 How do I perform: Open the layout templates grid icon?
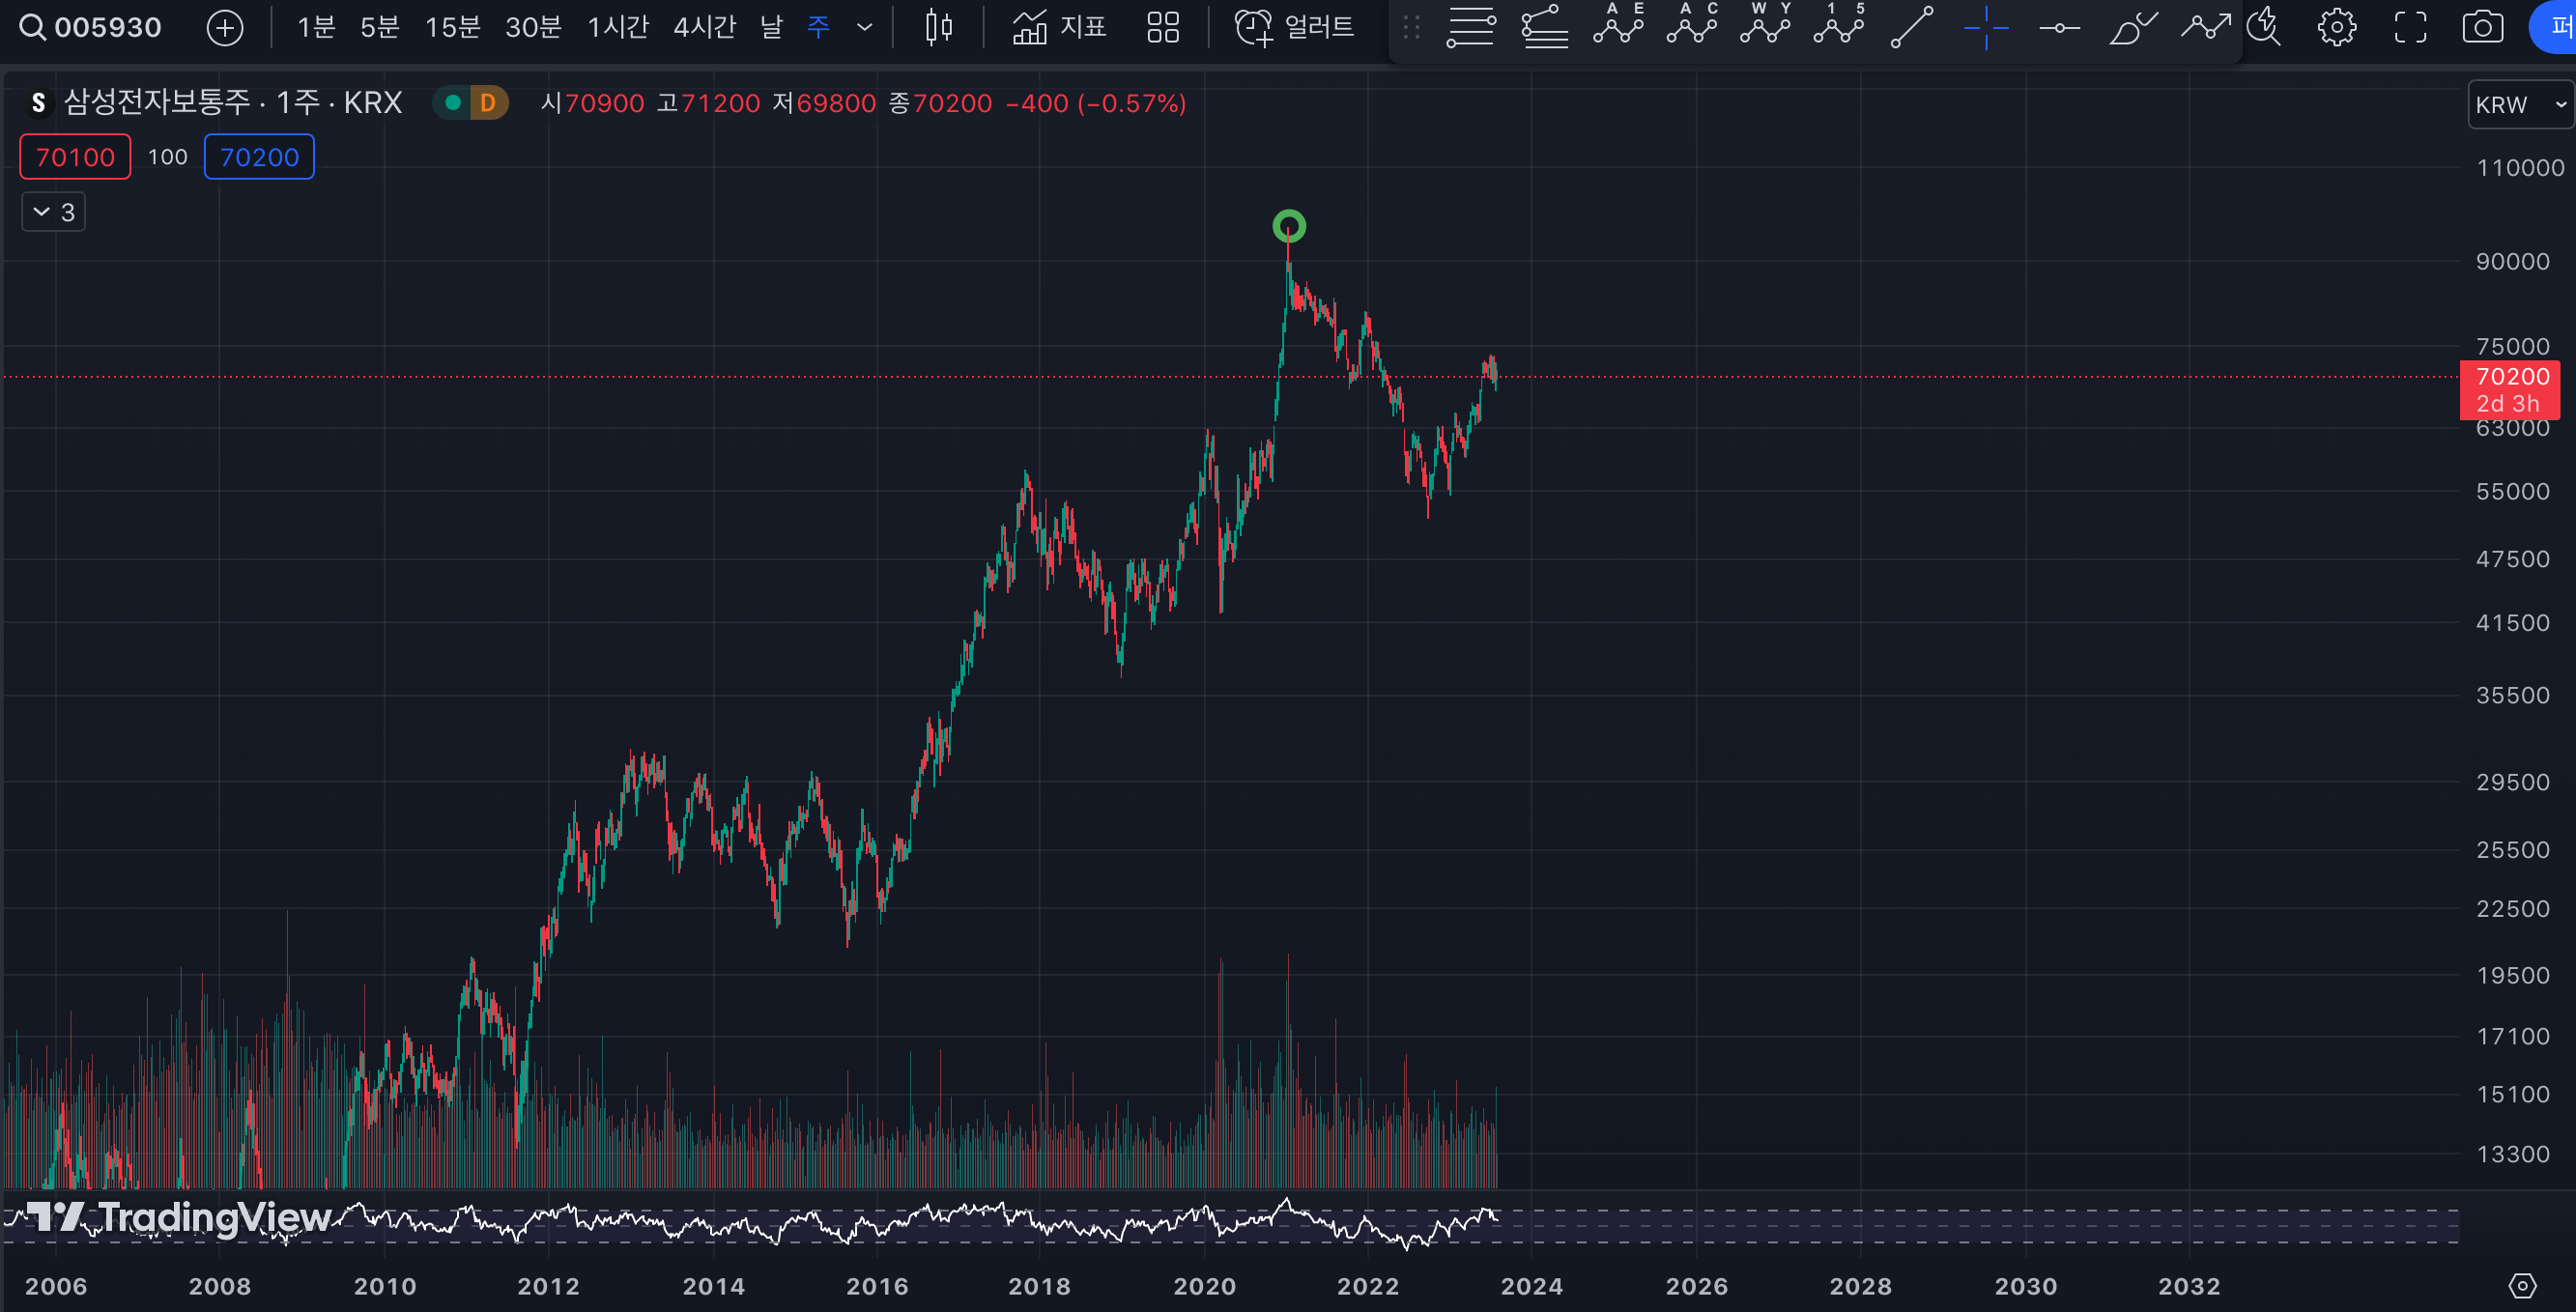[x=1163, y=27]
